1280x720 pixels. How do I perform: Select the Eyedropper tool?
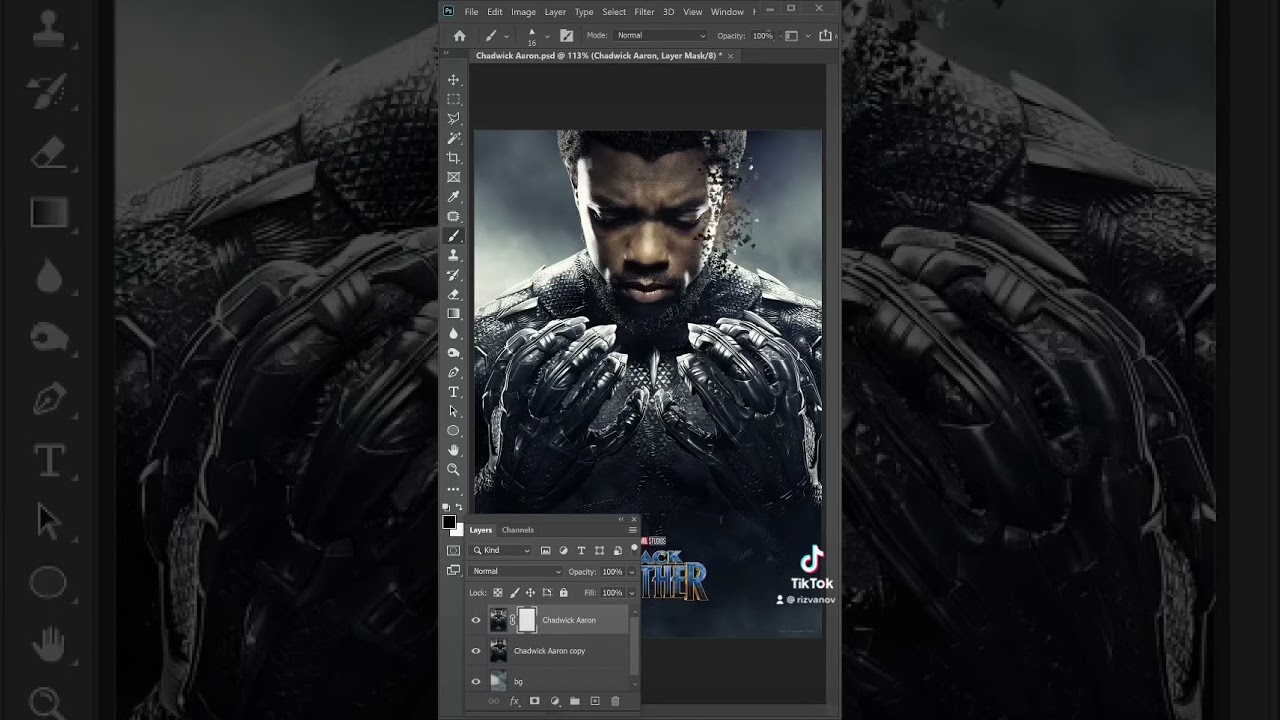pyautogui.click(x=453, y=197)
